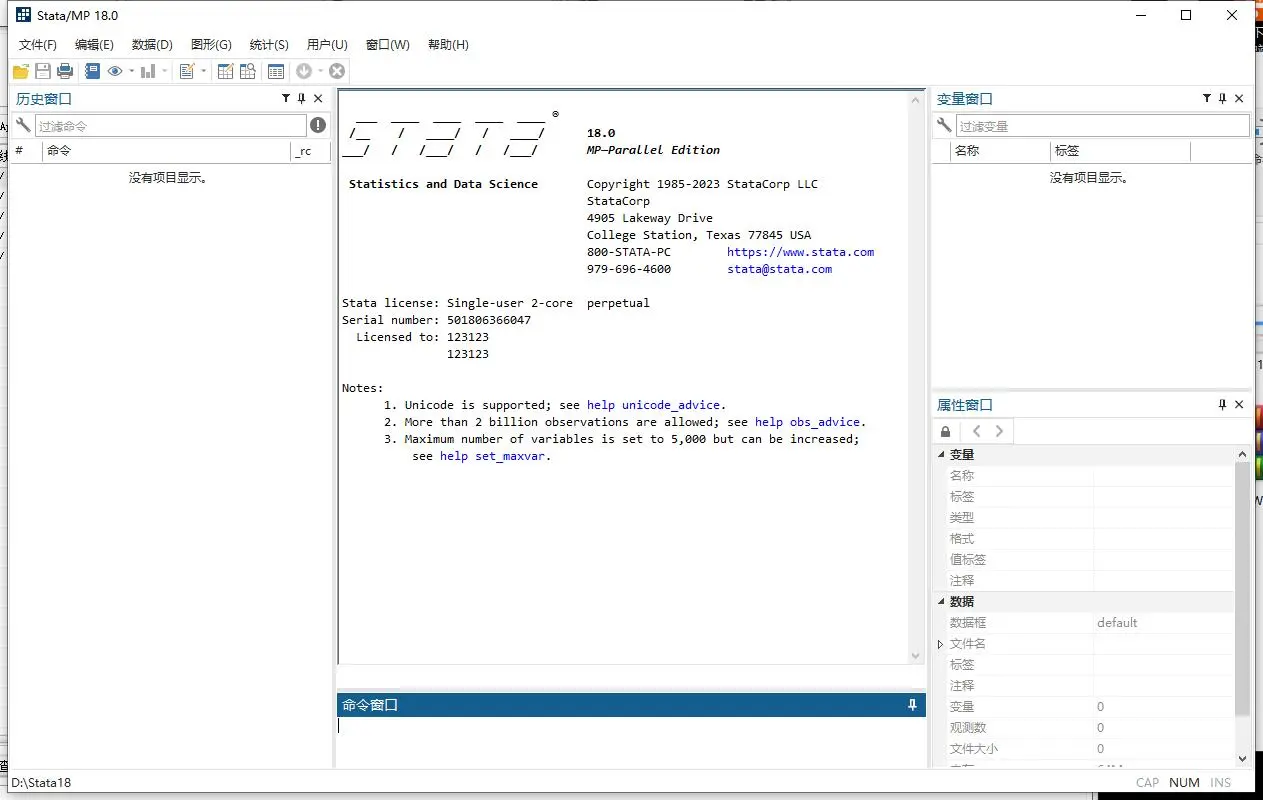Image resolution: width=1263 pixels, height=800 pixels.
Task: Click the Print toolbar icon
Action: (64, 70)
